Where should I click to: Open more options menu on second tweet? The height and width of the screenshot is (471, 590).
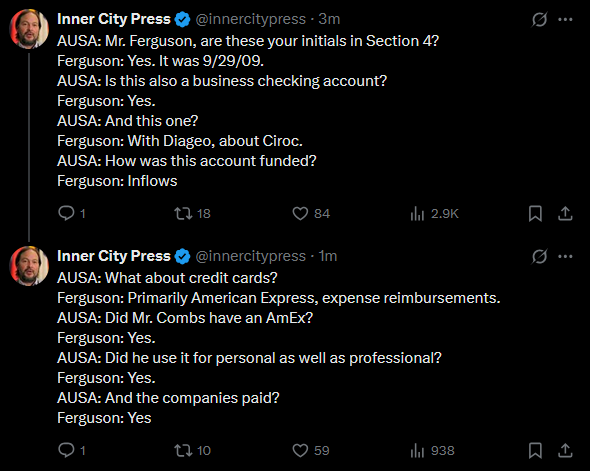pyautogui.click(x=565, y=256)
